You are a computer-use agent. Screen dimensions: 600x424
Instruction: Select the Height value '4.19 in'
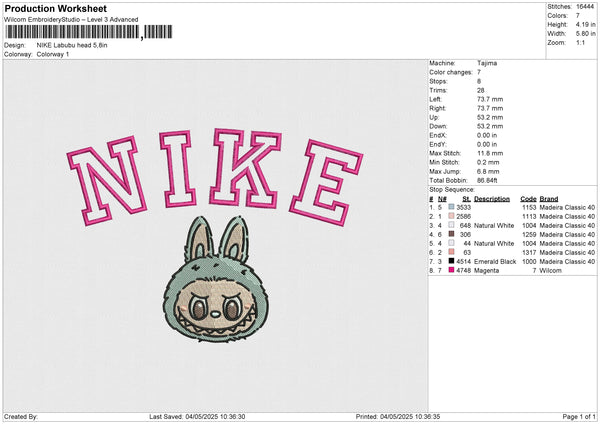click(x=585, y=24)
